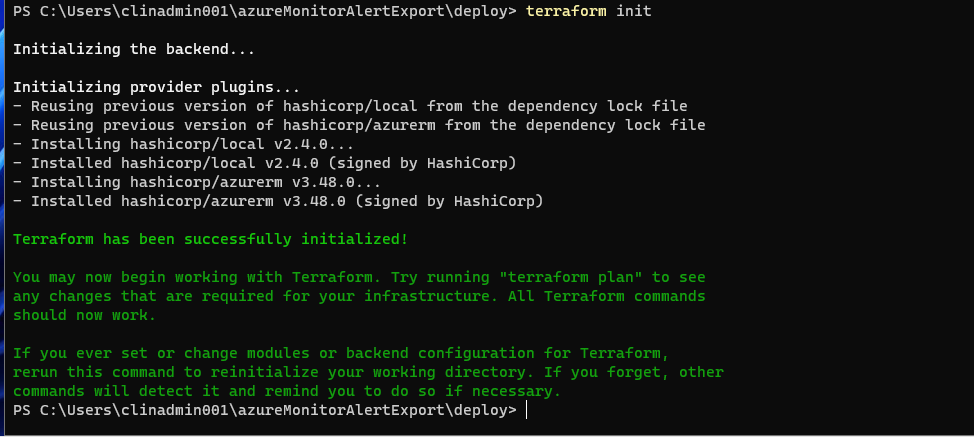Screen dimensions: 974x437
Task: Click the "commands will detect it and remind you" line
Action: coord(287,392)
